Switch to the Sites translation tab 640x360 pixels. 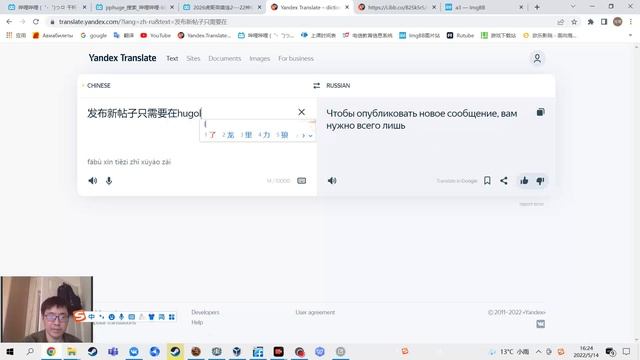pos(193,58)
